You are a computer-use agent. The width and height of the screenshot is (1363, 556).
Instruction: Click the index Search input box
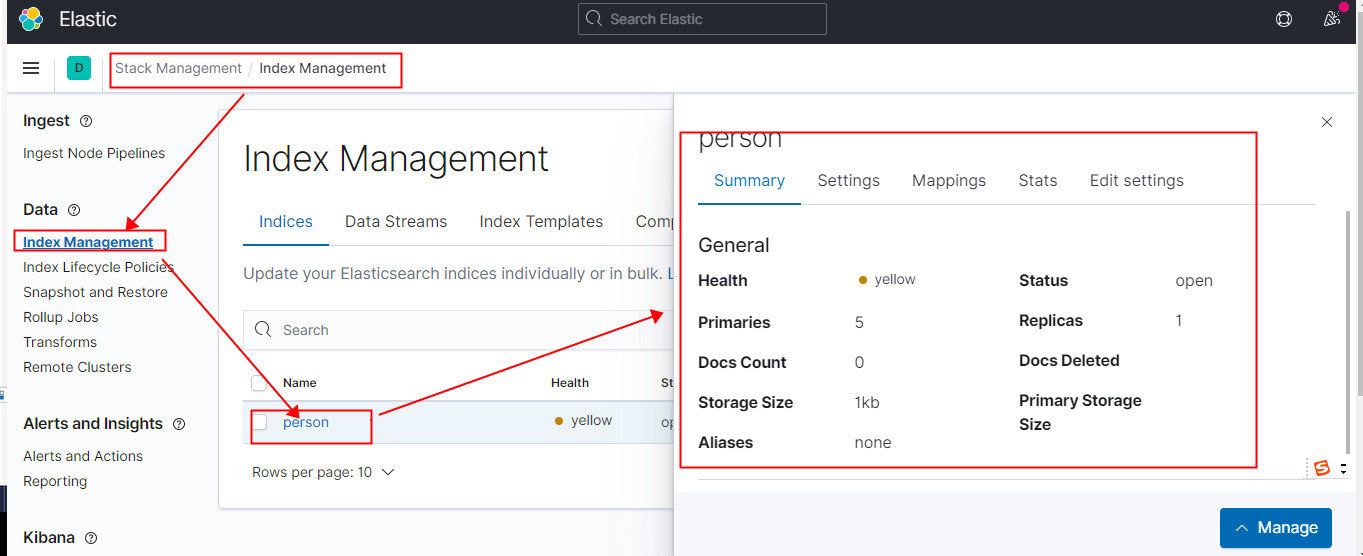460,330
